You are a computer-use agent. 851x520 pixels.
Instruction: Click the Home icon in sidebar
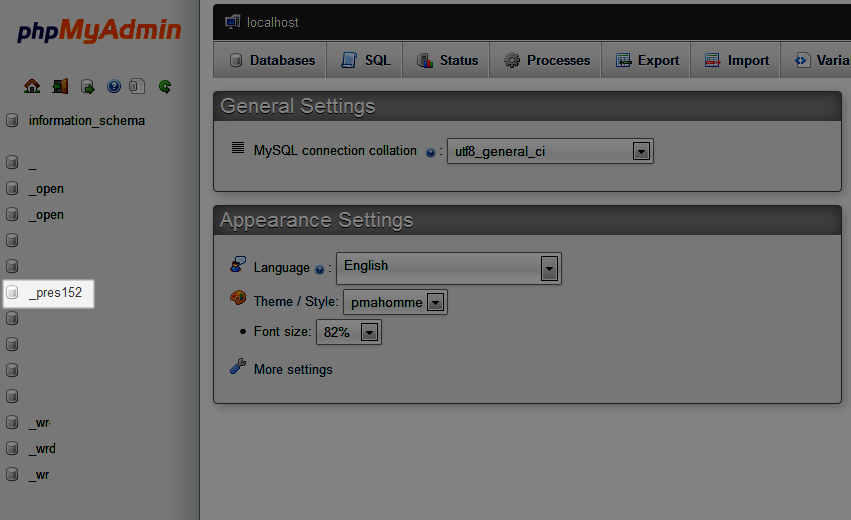pos(32,87)
